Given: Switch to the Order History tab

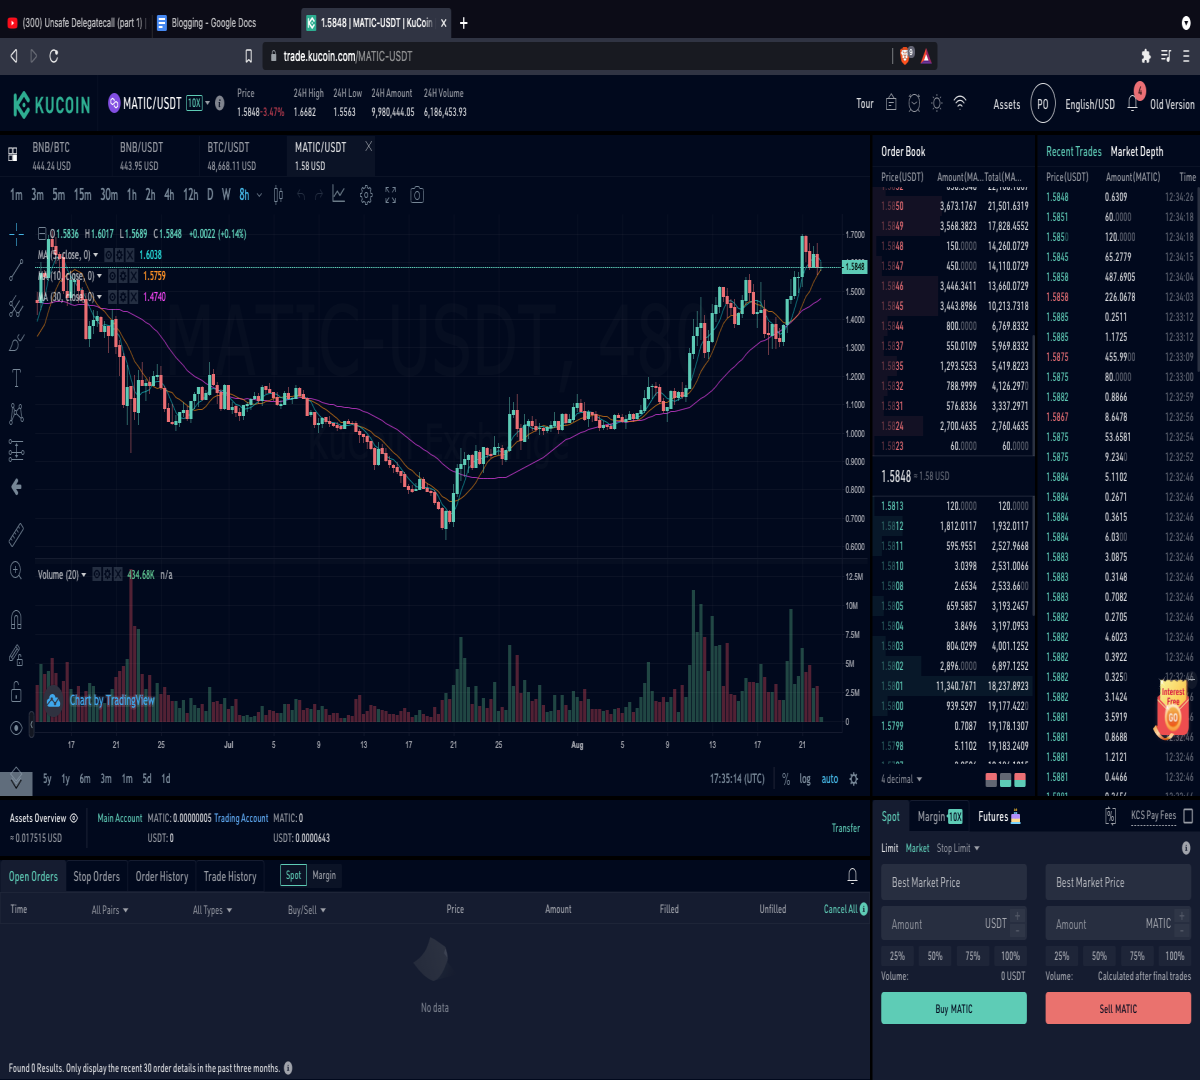Looking at the screenshot, I should click(162, 876).
